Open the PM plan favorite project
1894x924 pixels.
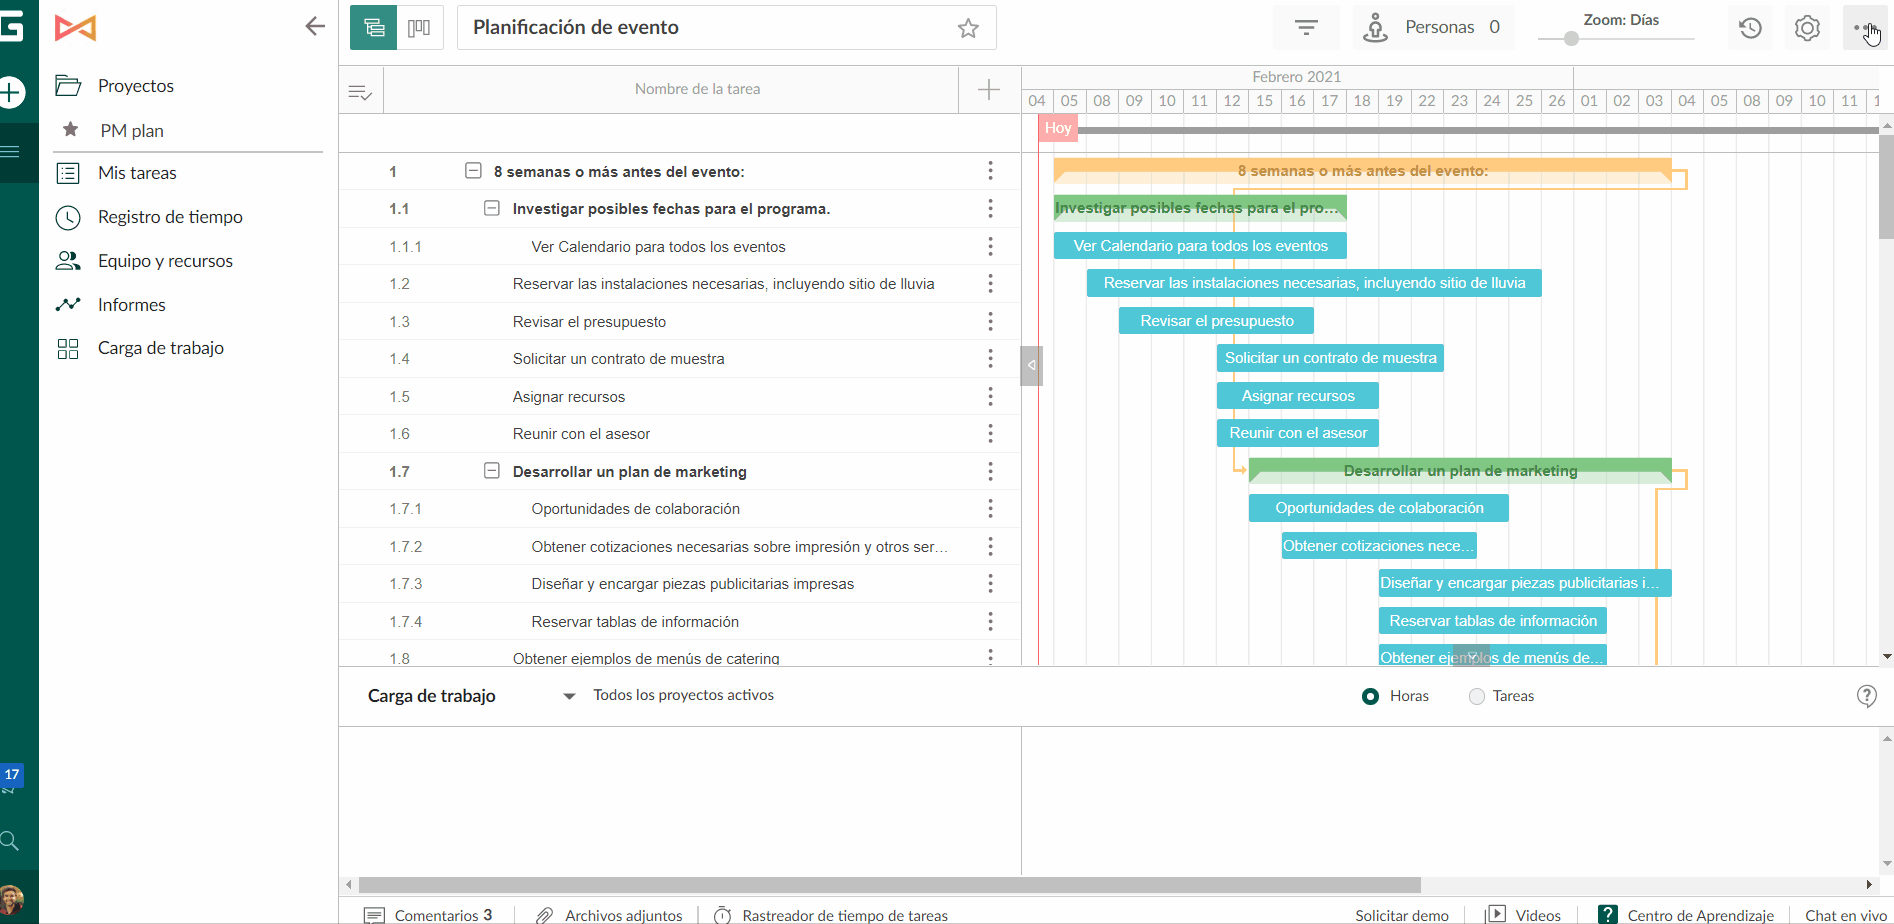click(132, 130)
